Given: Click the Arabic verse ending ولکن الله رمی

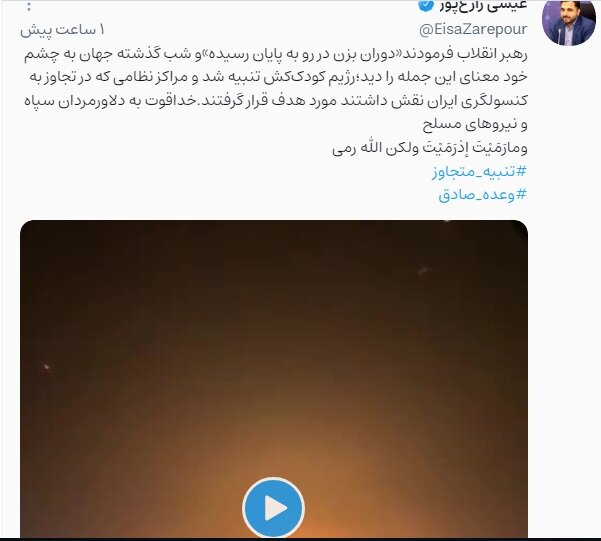Looking at the screenshot, I should (430, 148).
